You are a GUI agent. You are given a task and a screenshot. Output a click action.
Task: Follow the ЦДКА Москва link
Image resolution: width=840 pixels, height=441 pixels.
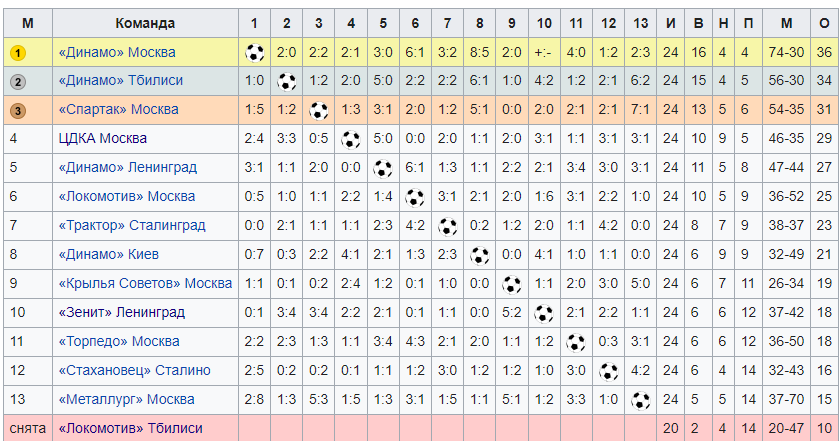point(102,139)
